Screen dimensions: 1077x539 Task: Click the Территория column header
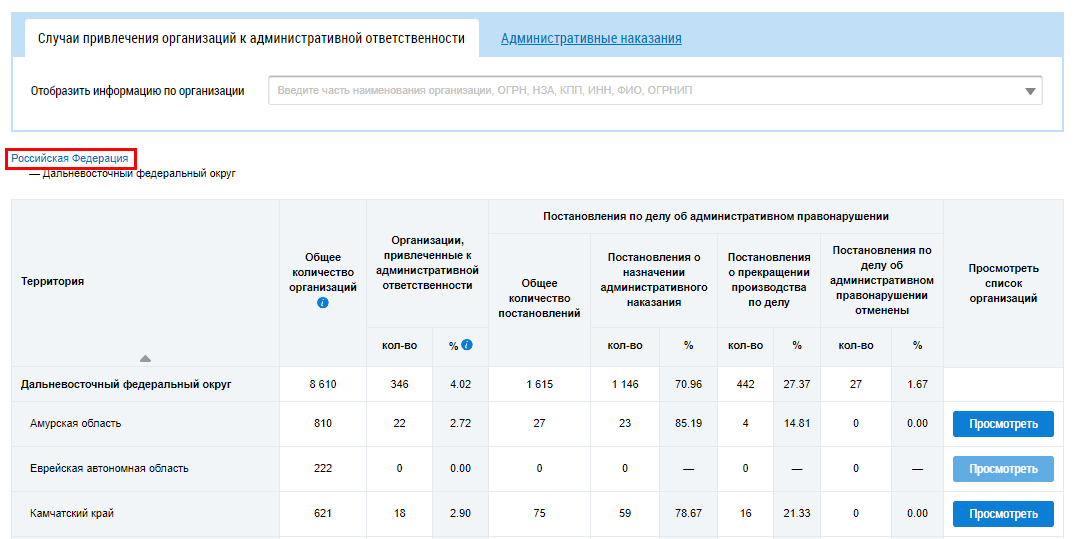(53, 282)
